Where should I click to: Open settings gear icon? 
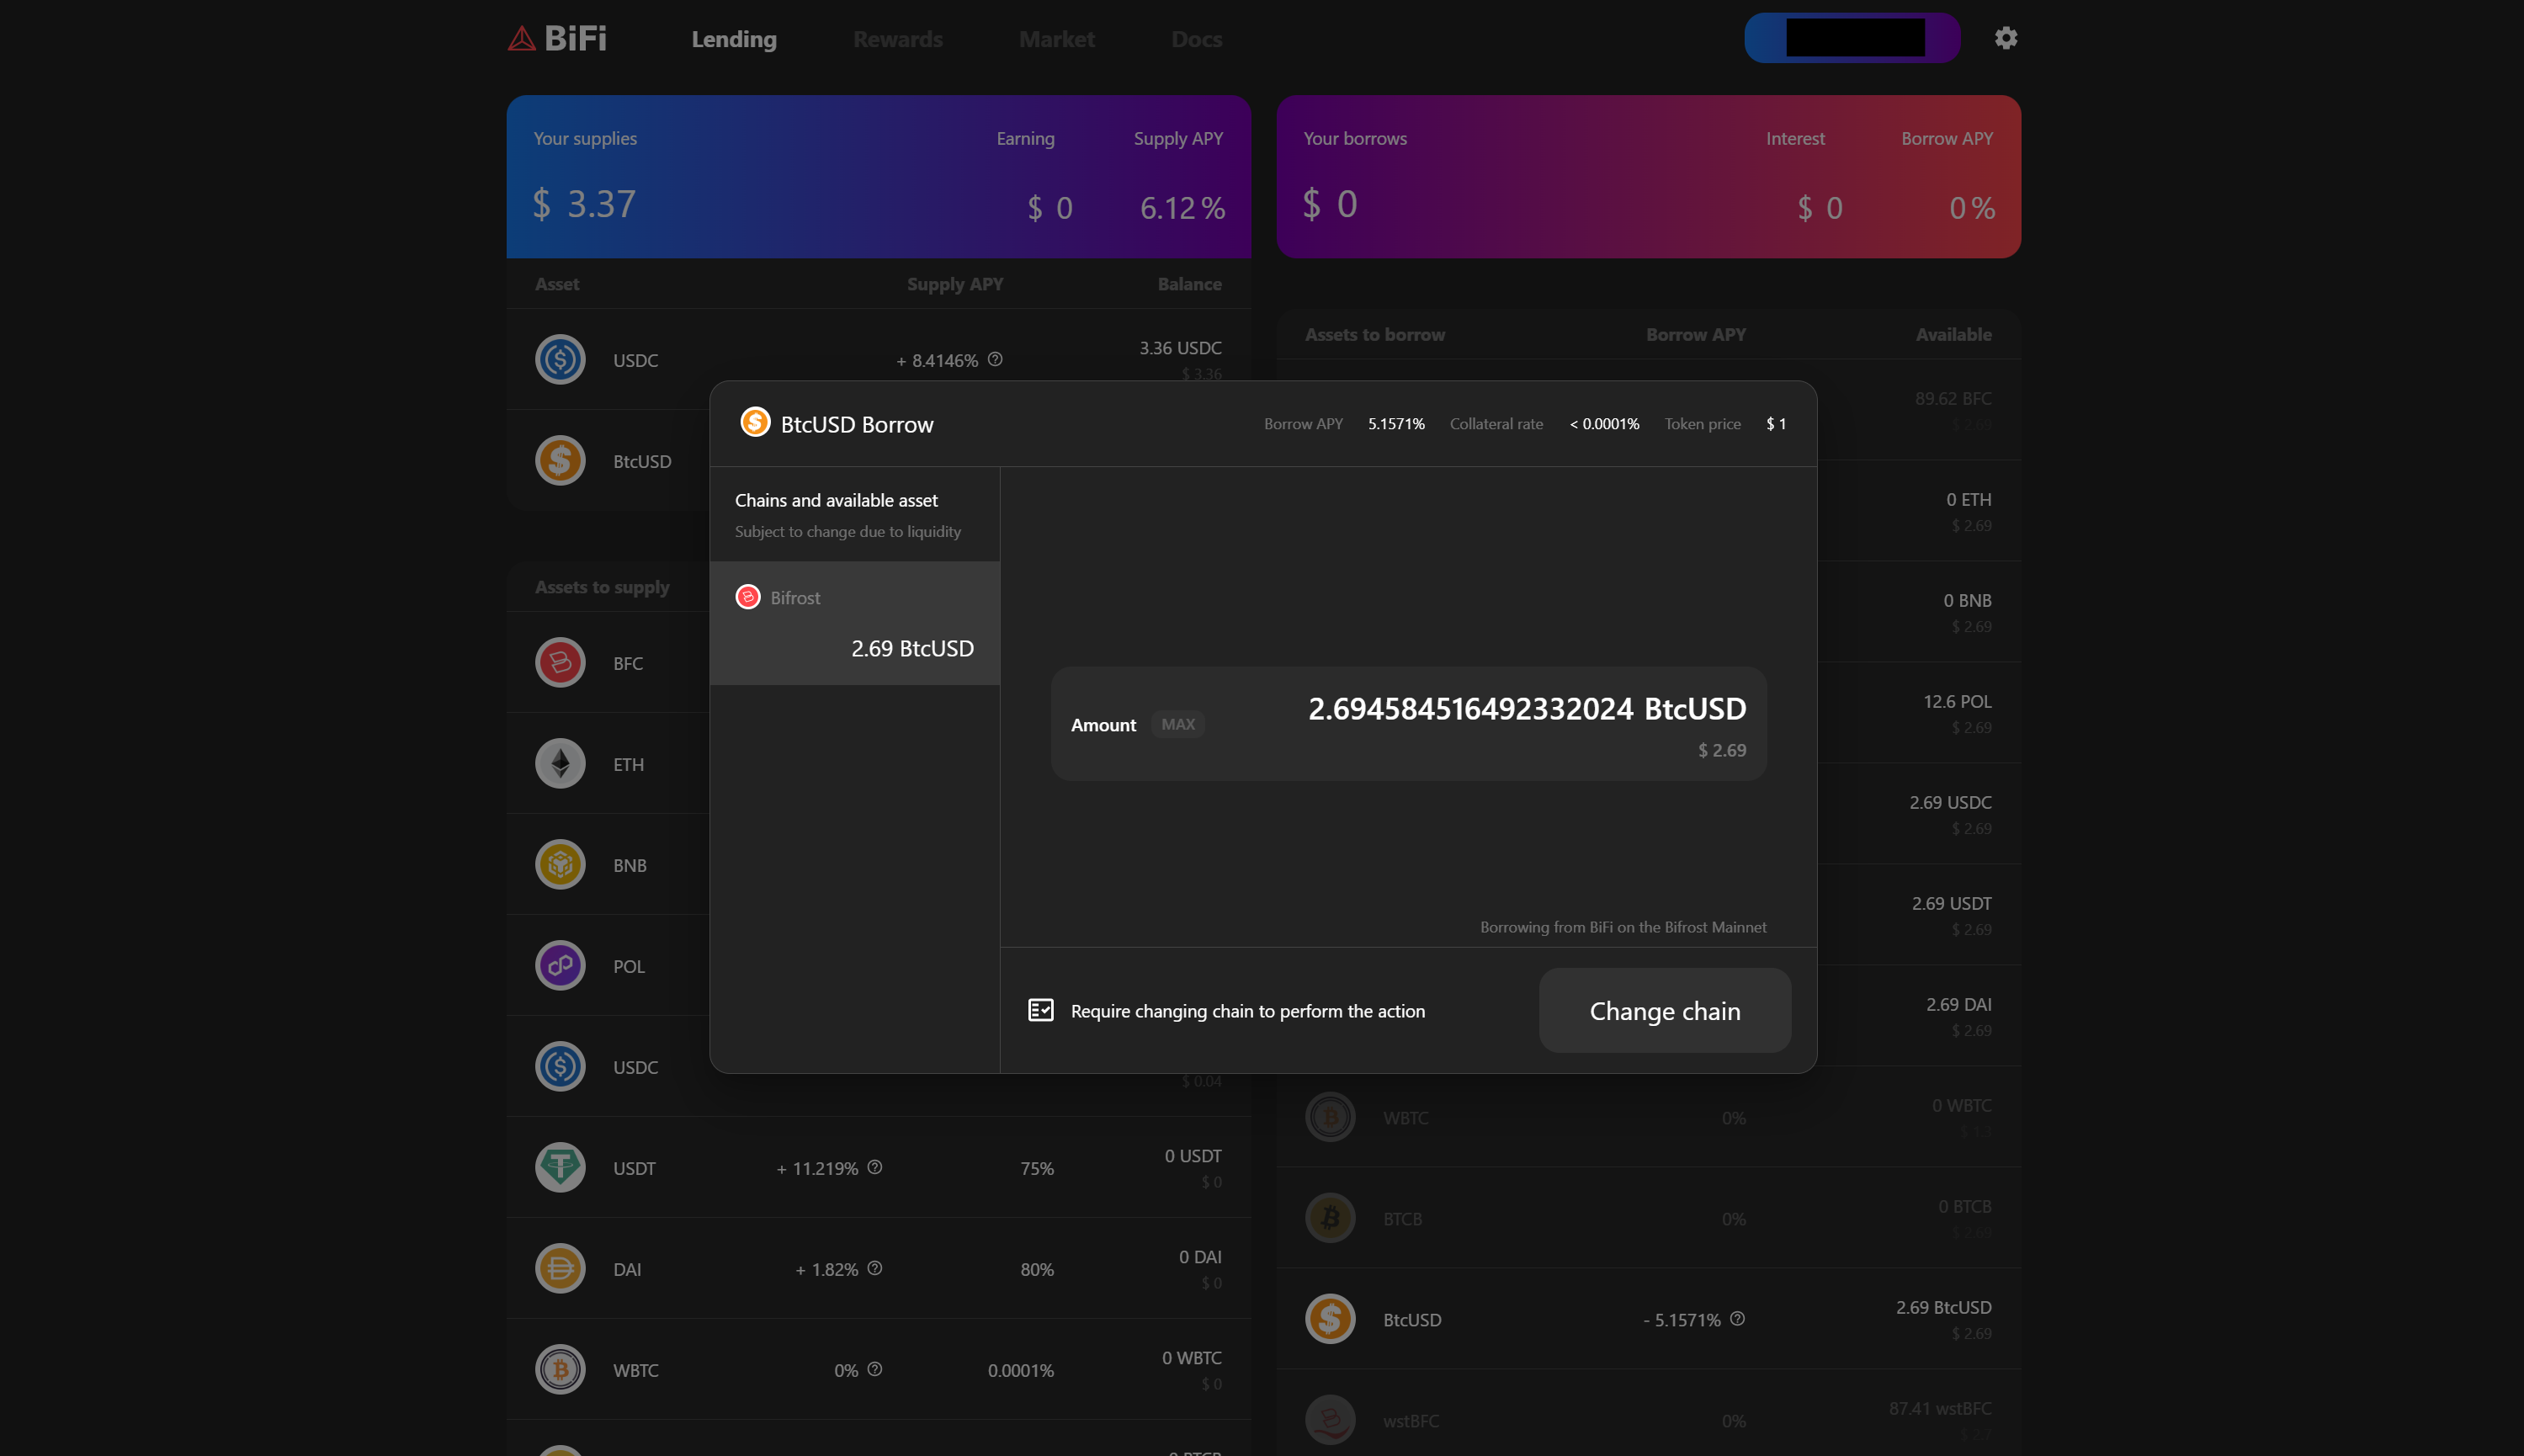[2005, 38]
